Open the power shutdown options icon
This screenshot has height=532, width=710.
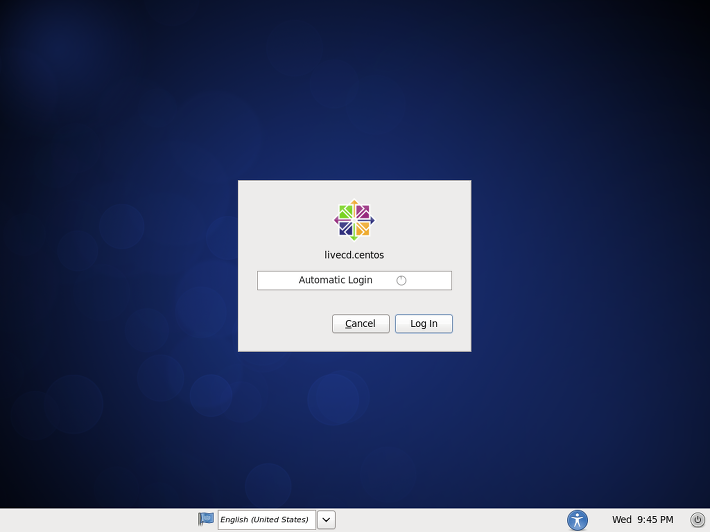(x=697, y=520)
